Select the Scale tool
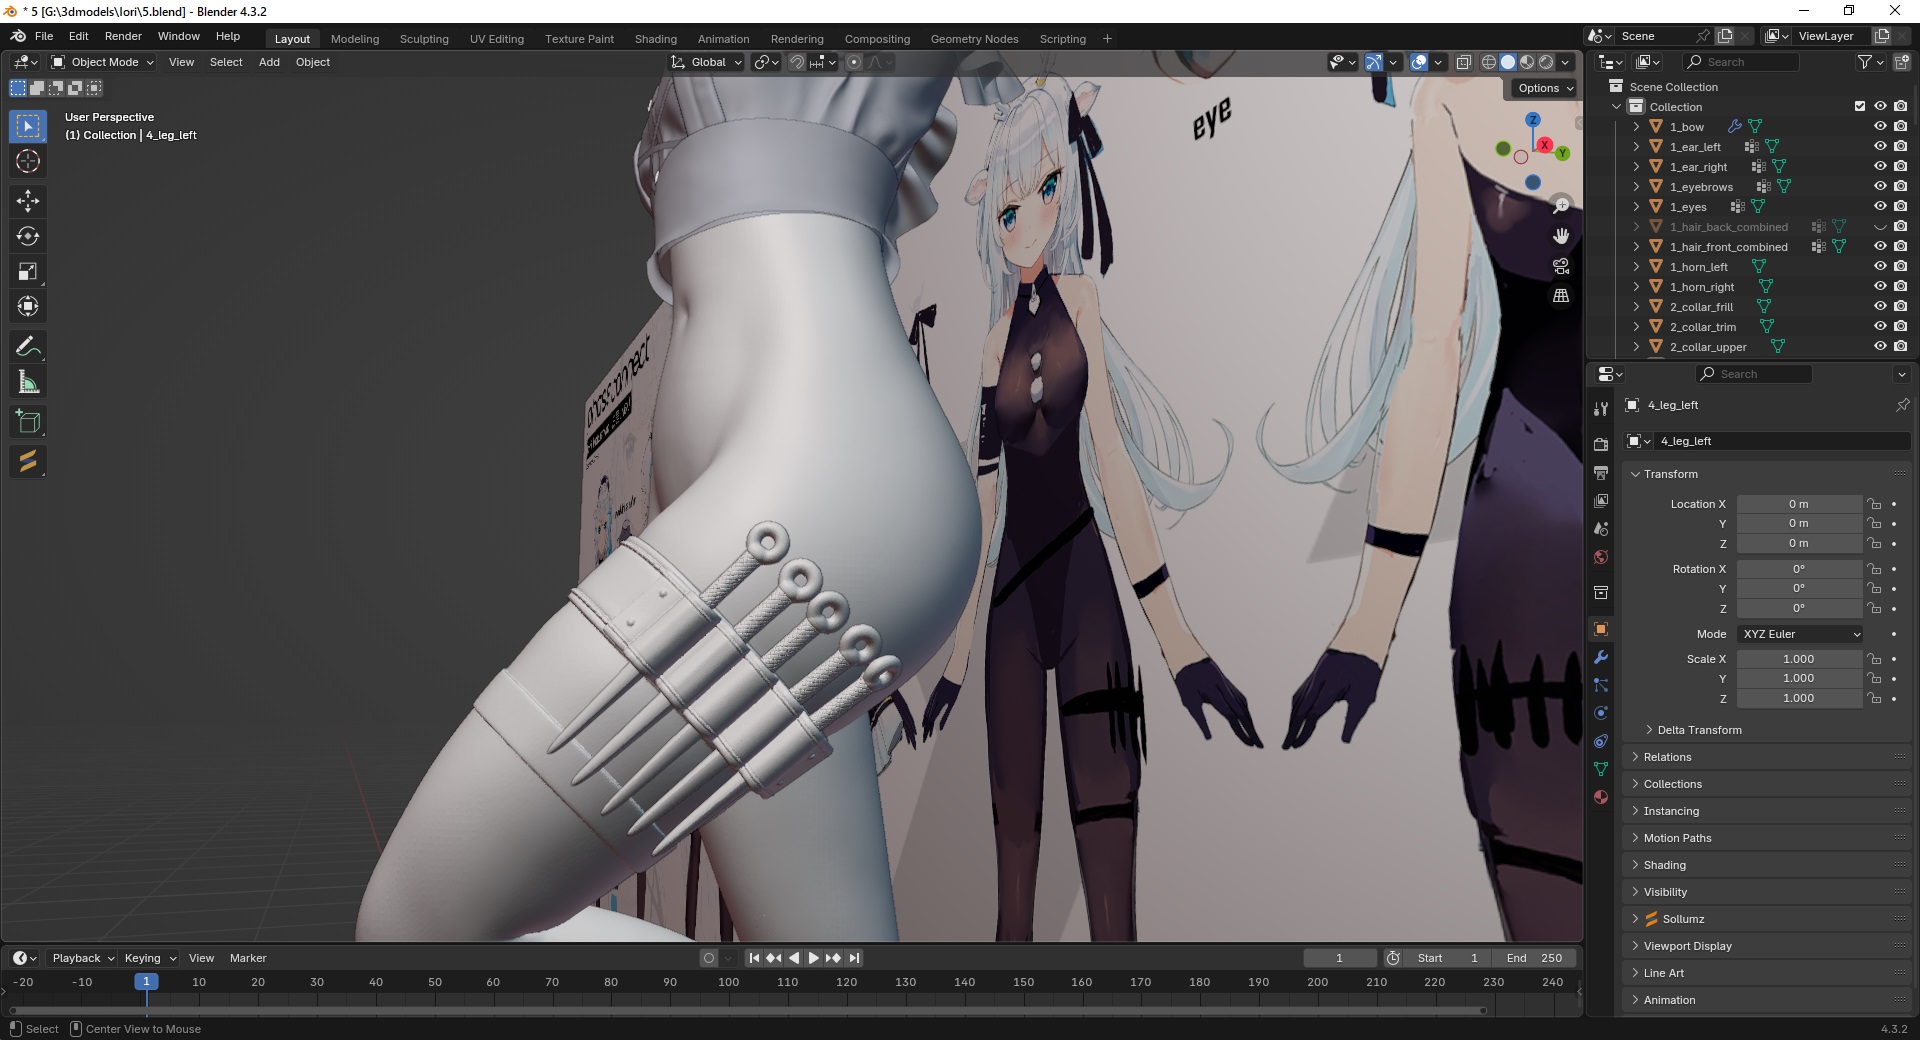Image resolution: width=1920 pixels, height=1040 pixels. click(28, 272)
